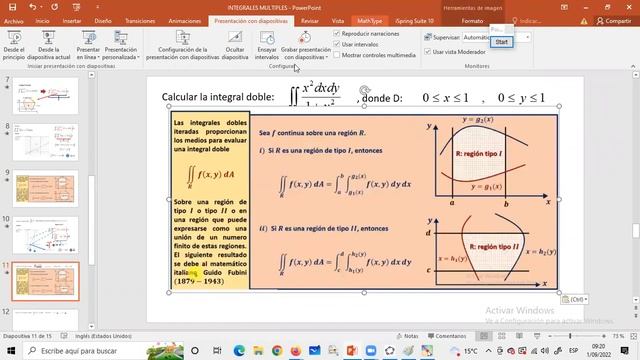
Task: Switch to the Inicio tab
Action: click(42, 21)
